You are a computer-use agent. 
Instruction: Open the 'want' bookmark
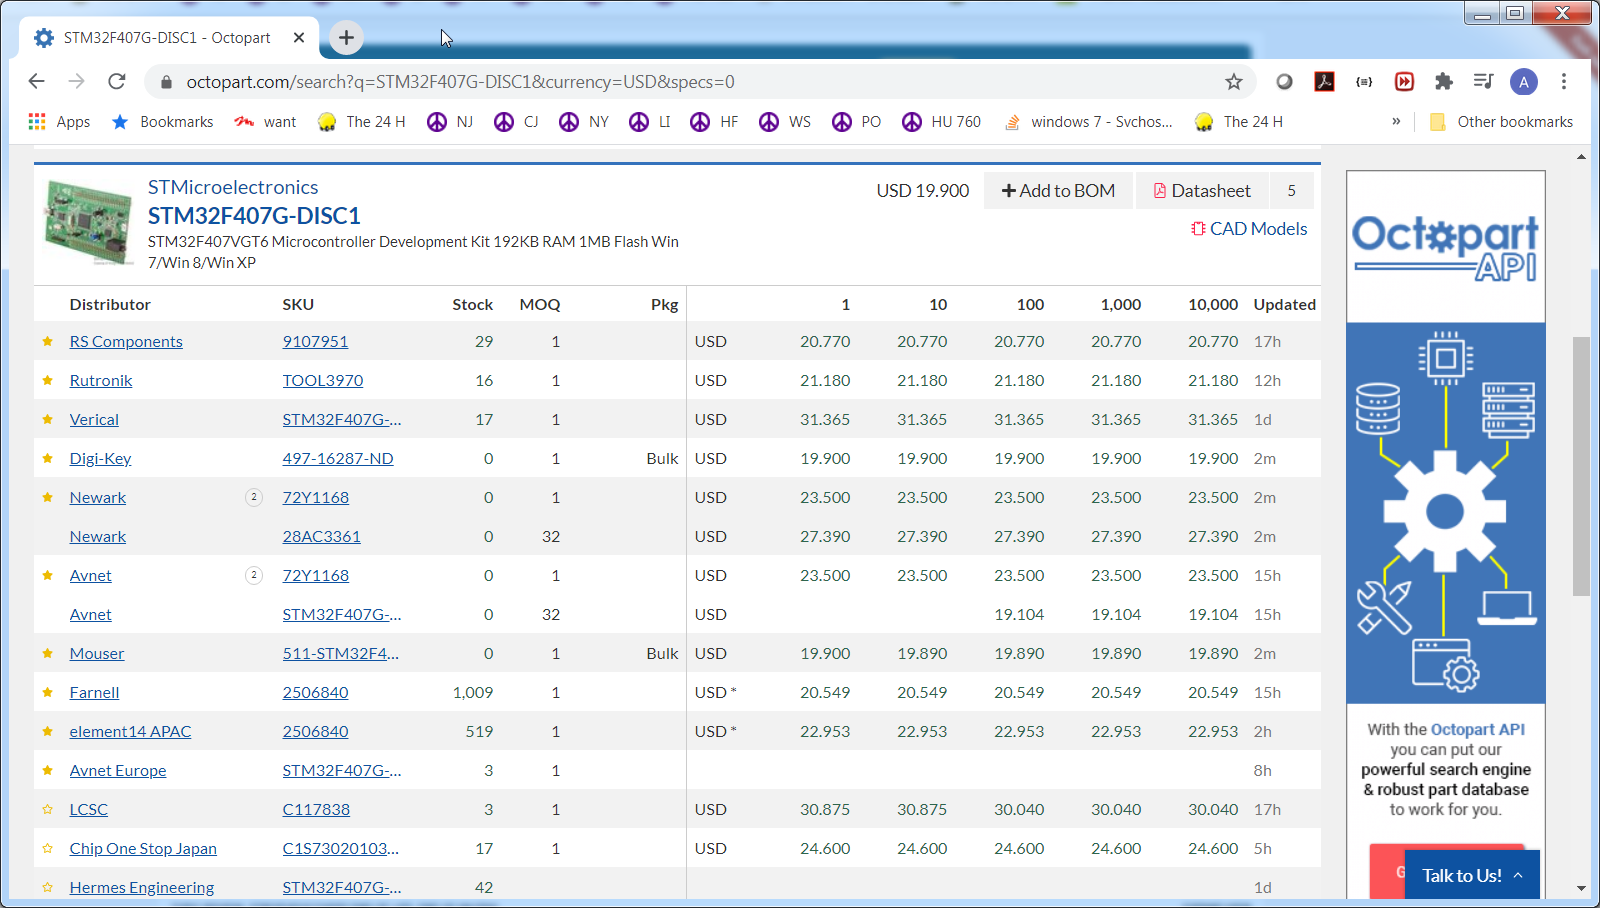tap(266, 122)
